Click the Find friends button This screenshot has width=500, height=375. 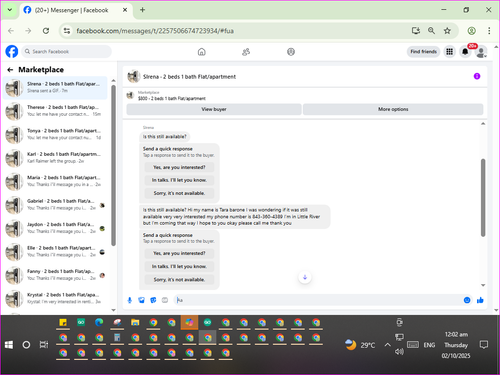[x=423, y=52]
